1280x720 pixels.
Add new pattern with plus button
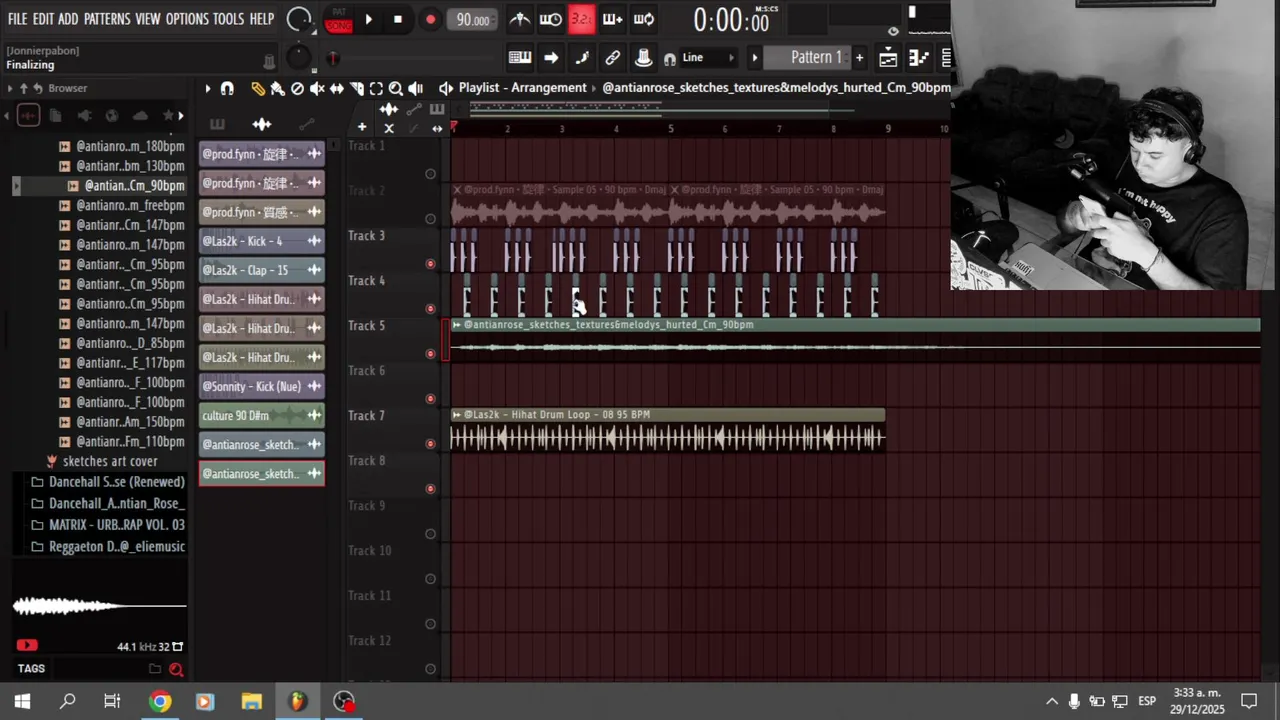(x=859, y=58)
